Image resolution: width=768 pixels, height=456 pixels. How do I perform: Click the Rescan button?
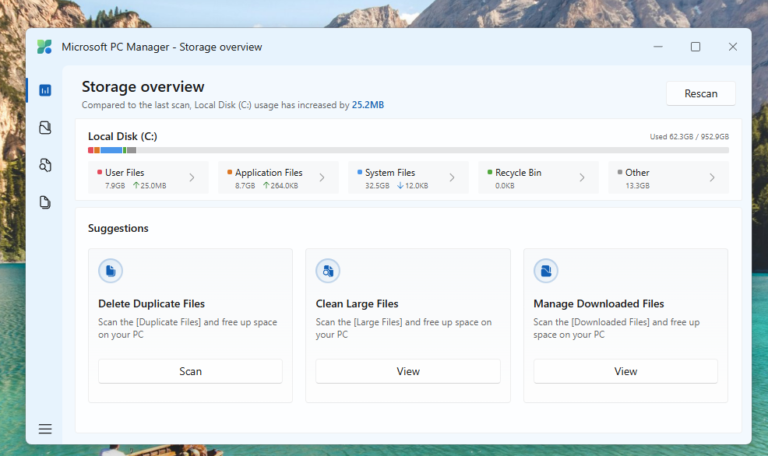pos(701,94)
